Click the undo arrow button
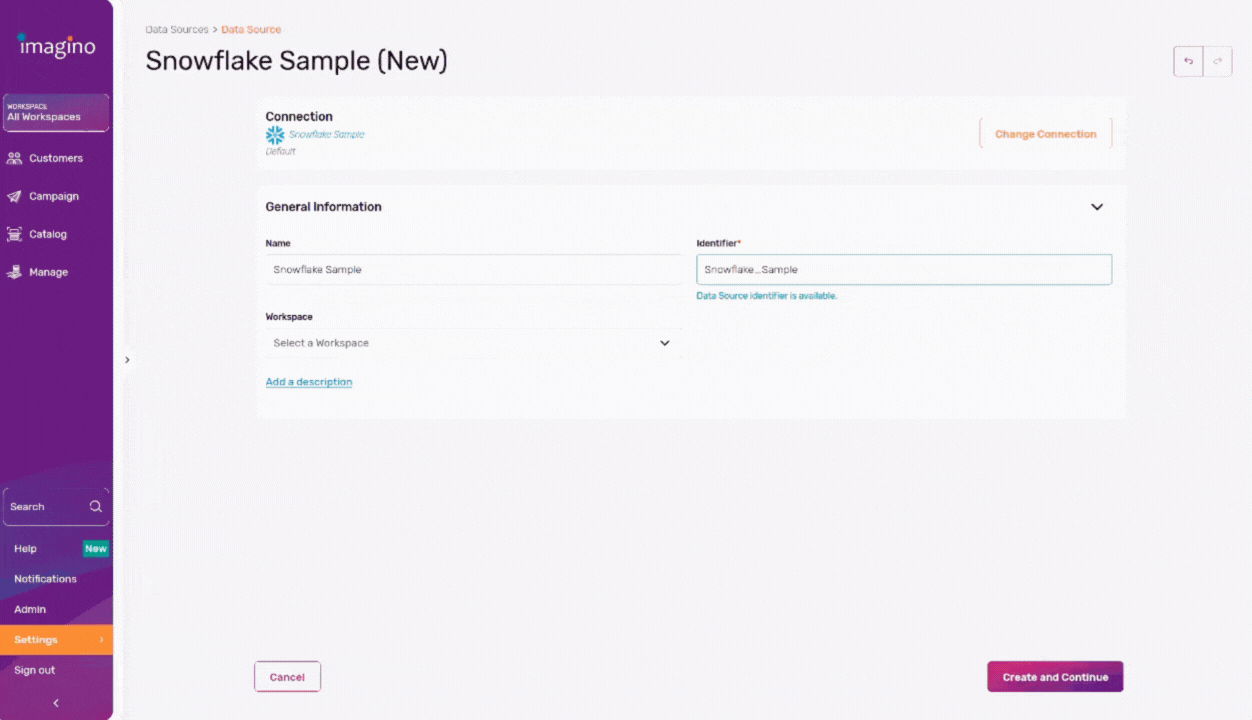The width and height of the screenshot is (1252, 720). [1188, 62]
